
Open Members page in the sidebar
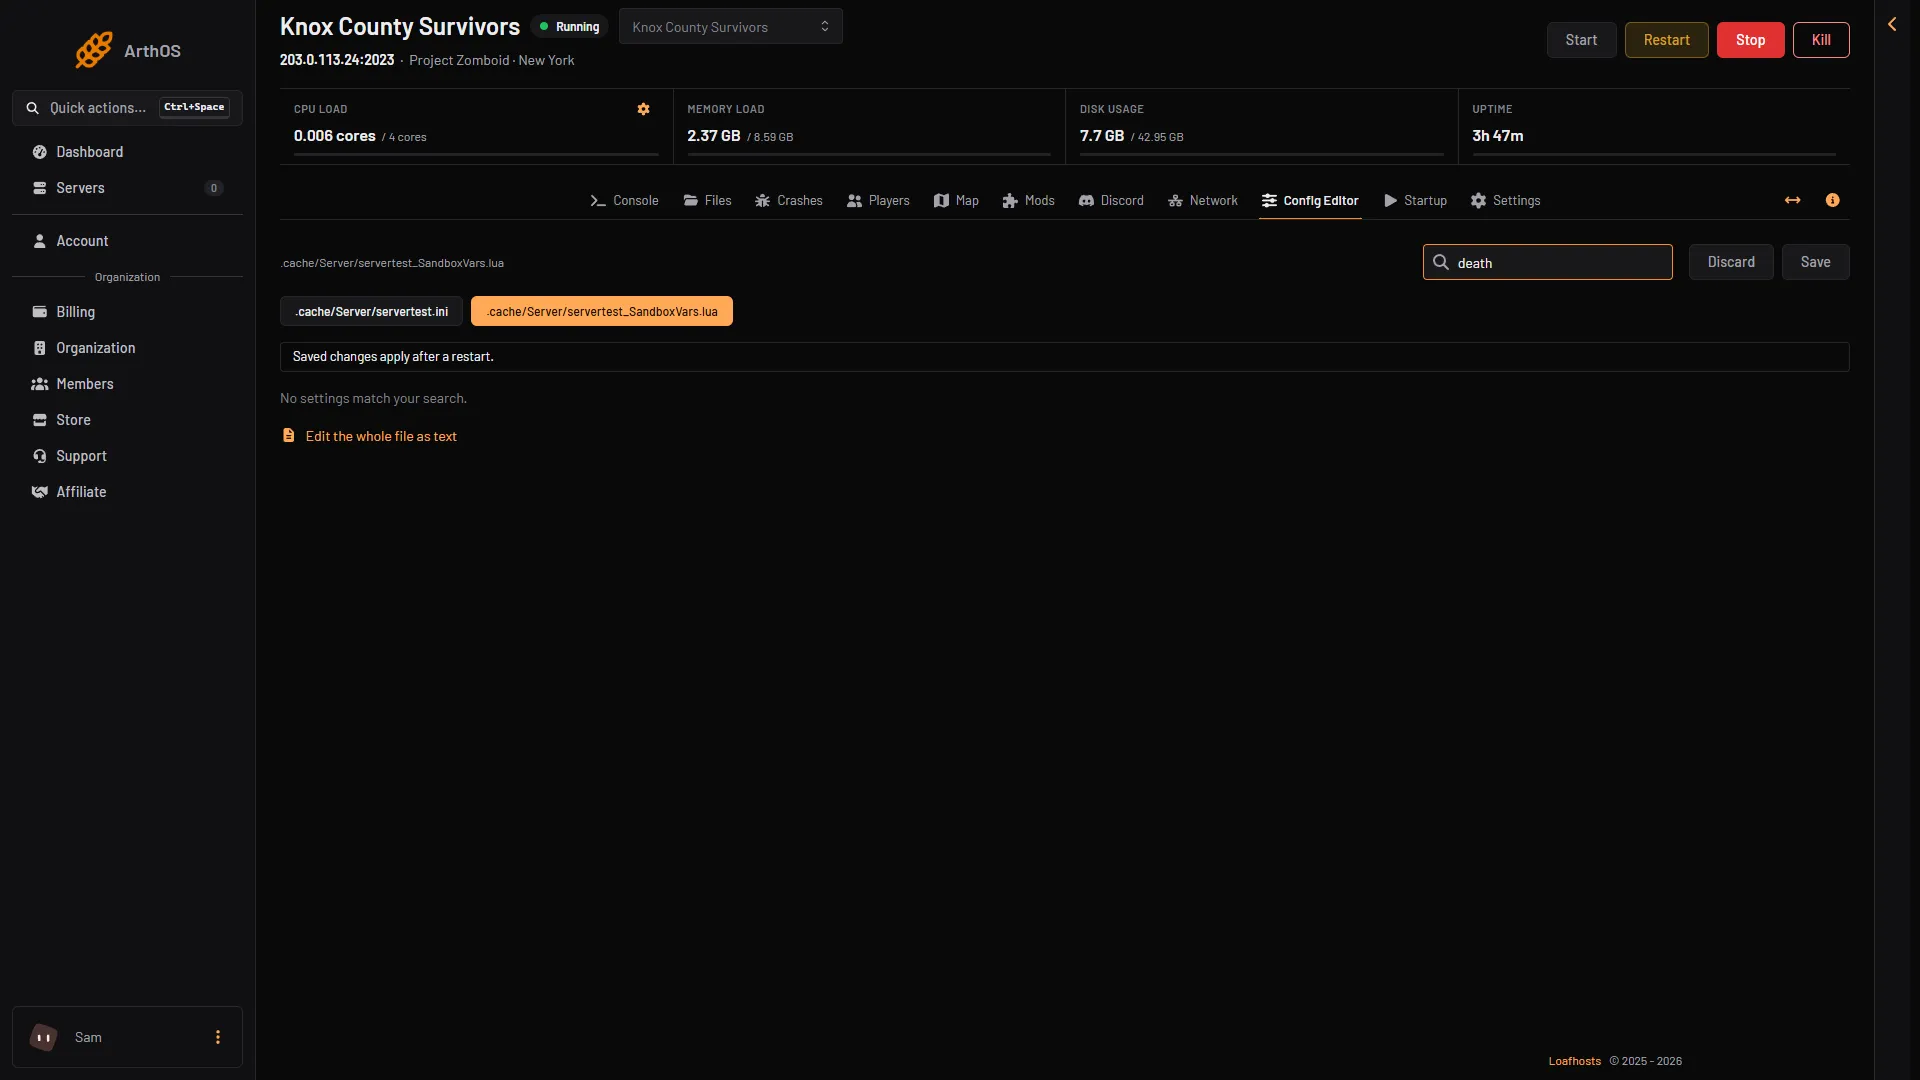(x=127, y=384)
